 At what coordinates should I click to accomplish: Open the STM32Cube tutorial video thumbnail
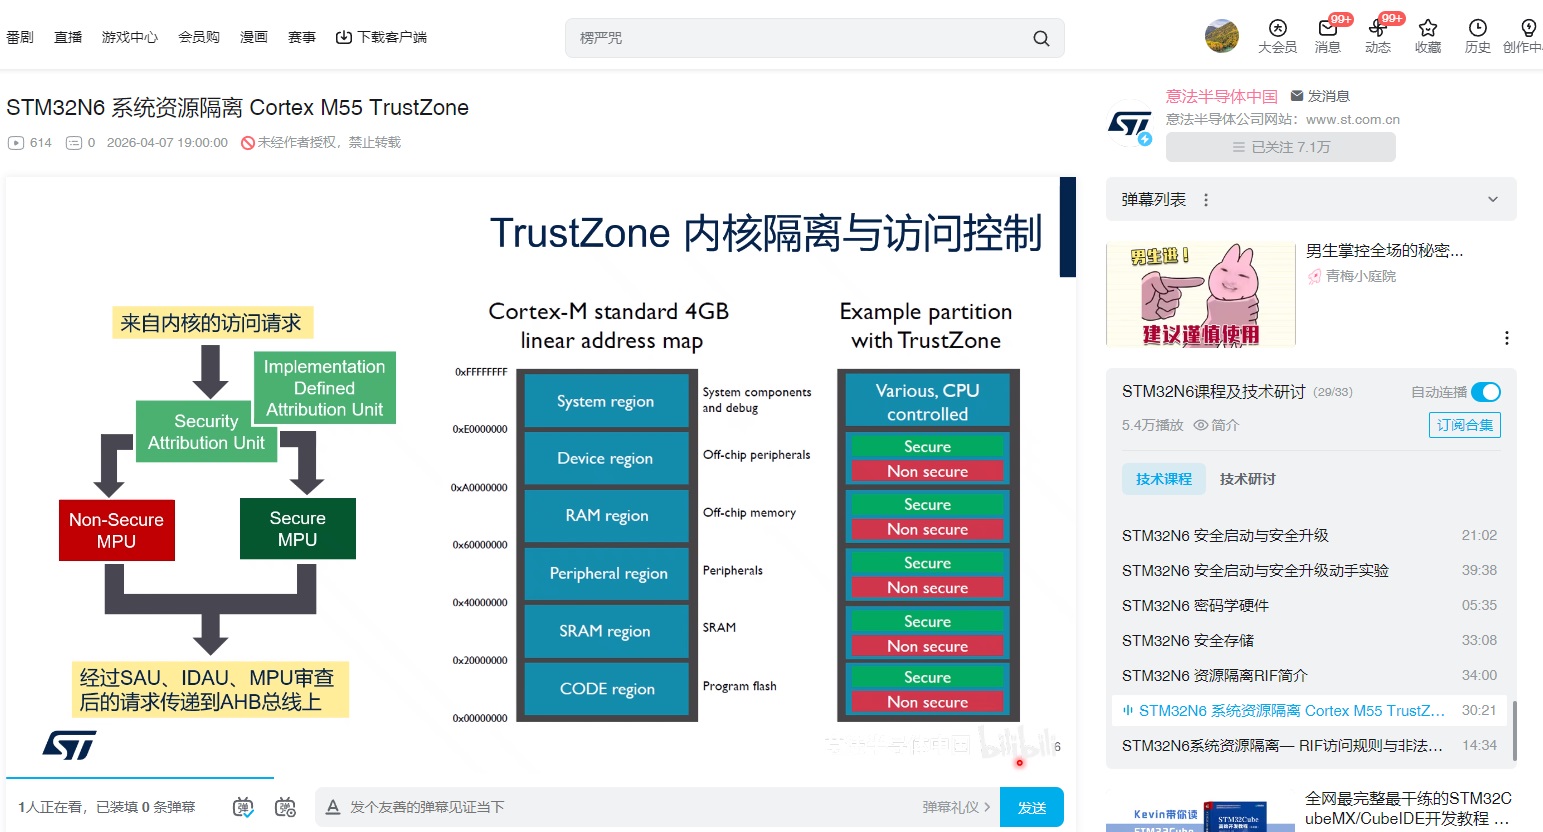[x=1201, y=812]
